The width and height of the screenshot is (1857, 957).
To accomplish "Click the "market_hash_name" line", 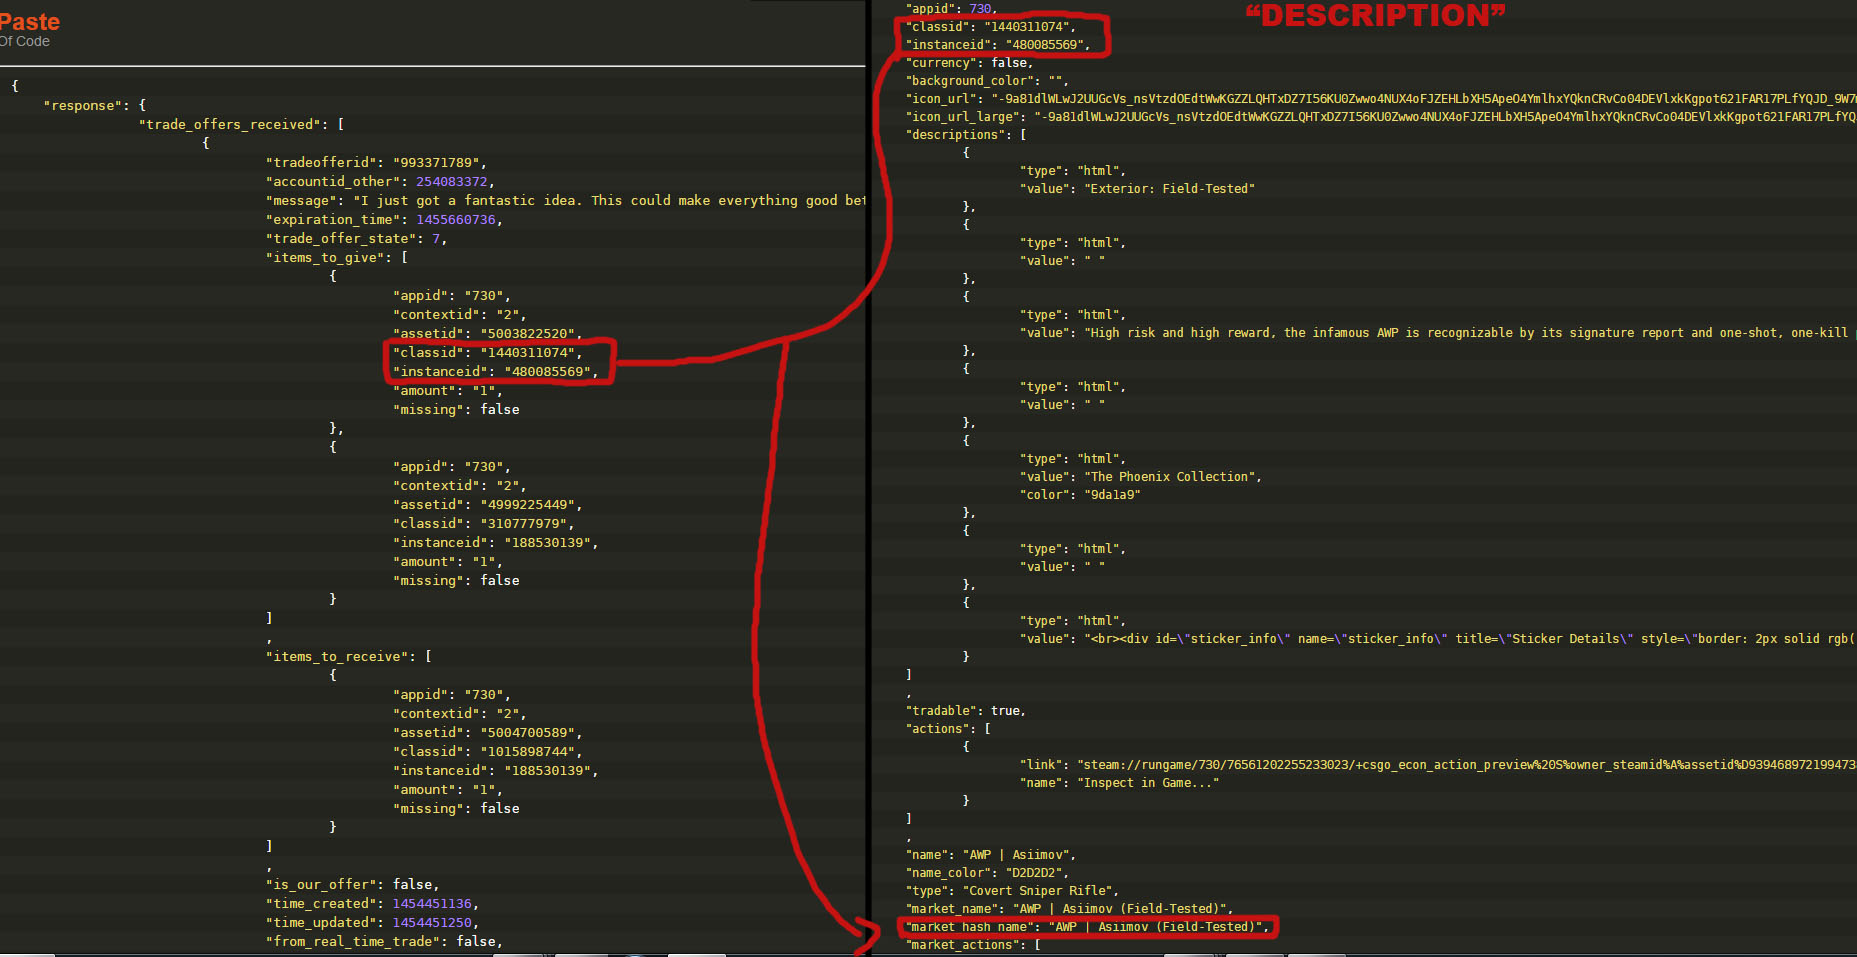I will (x=1087, y=926).
